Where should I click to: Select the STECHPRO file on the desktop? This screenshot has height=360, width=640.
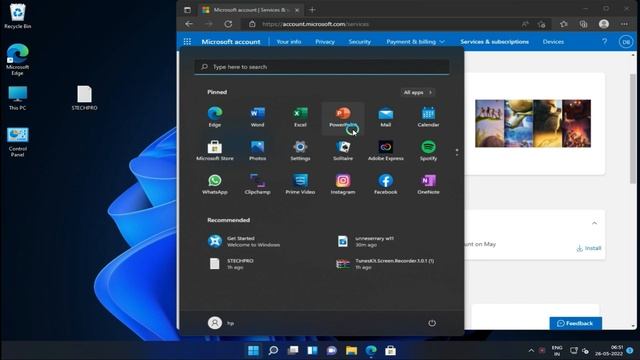point(84,98)
